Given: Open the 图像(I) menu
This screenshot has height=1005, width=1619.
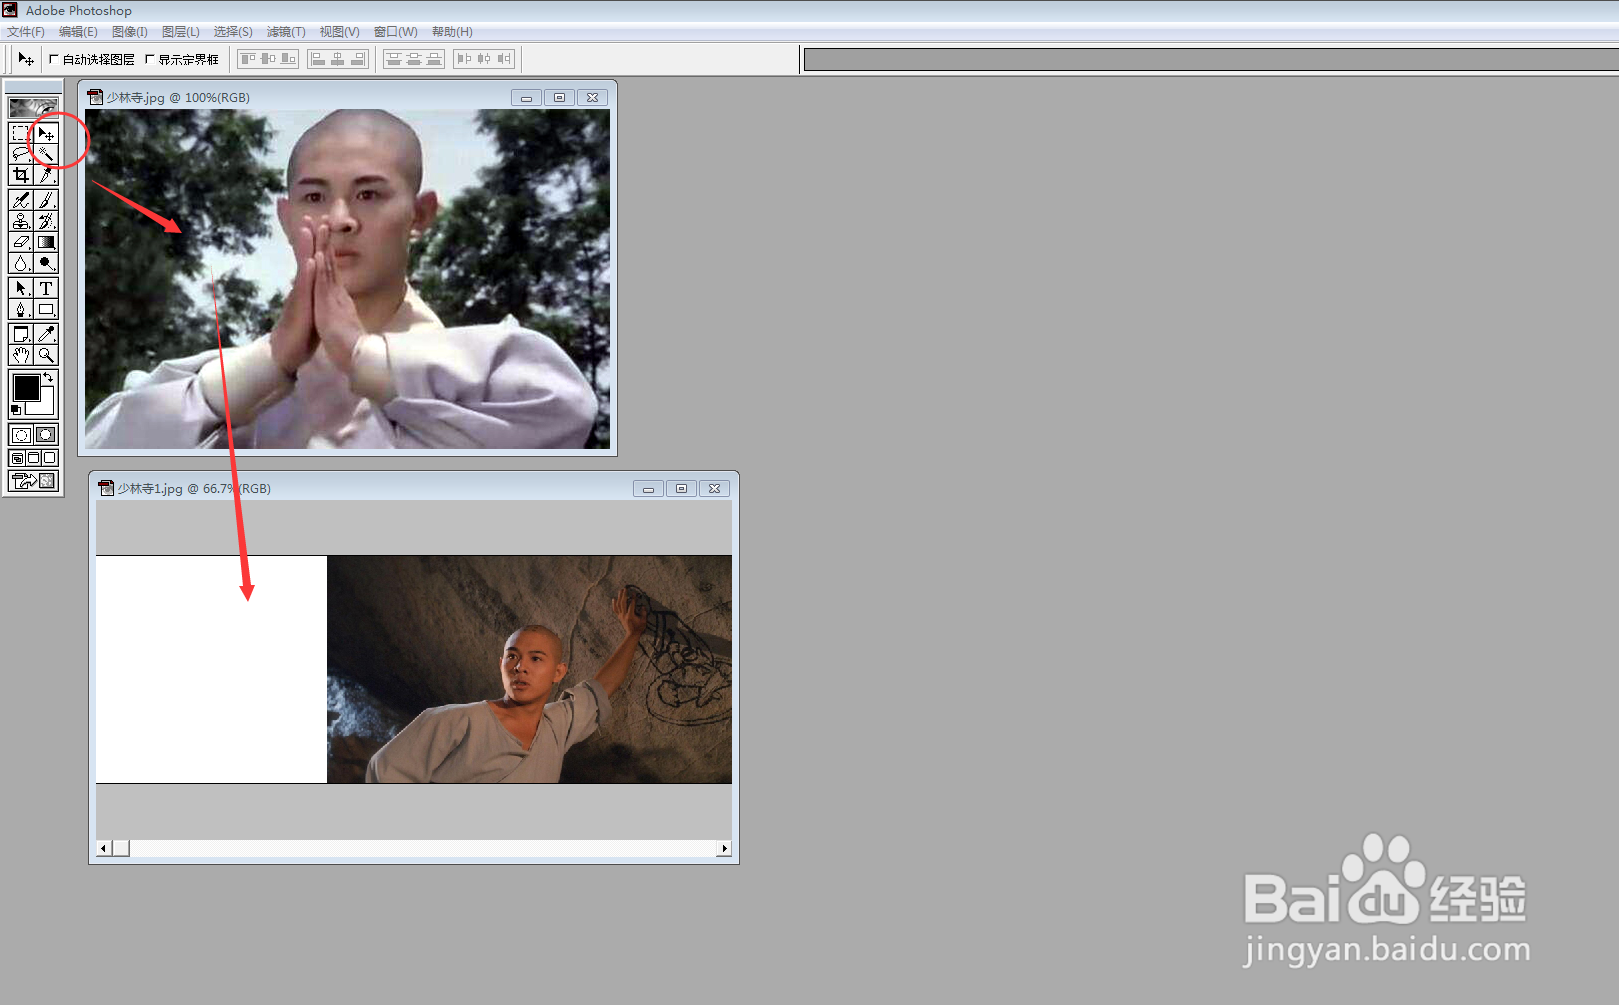Looking at the screenshot, I should point(130,32).
